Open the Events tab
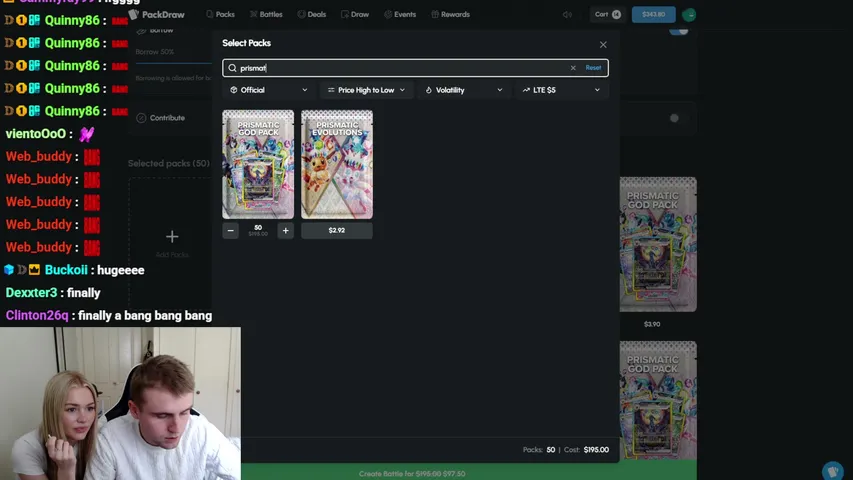853x480 pixels. coord(400,15)
